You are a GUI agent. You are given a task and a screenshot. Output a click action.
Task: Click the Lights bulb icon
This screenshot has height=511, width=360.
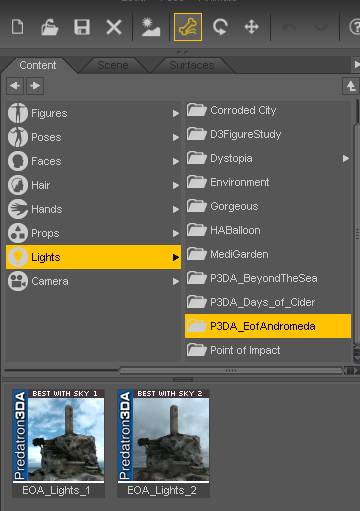(18, 257)
